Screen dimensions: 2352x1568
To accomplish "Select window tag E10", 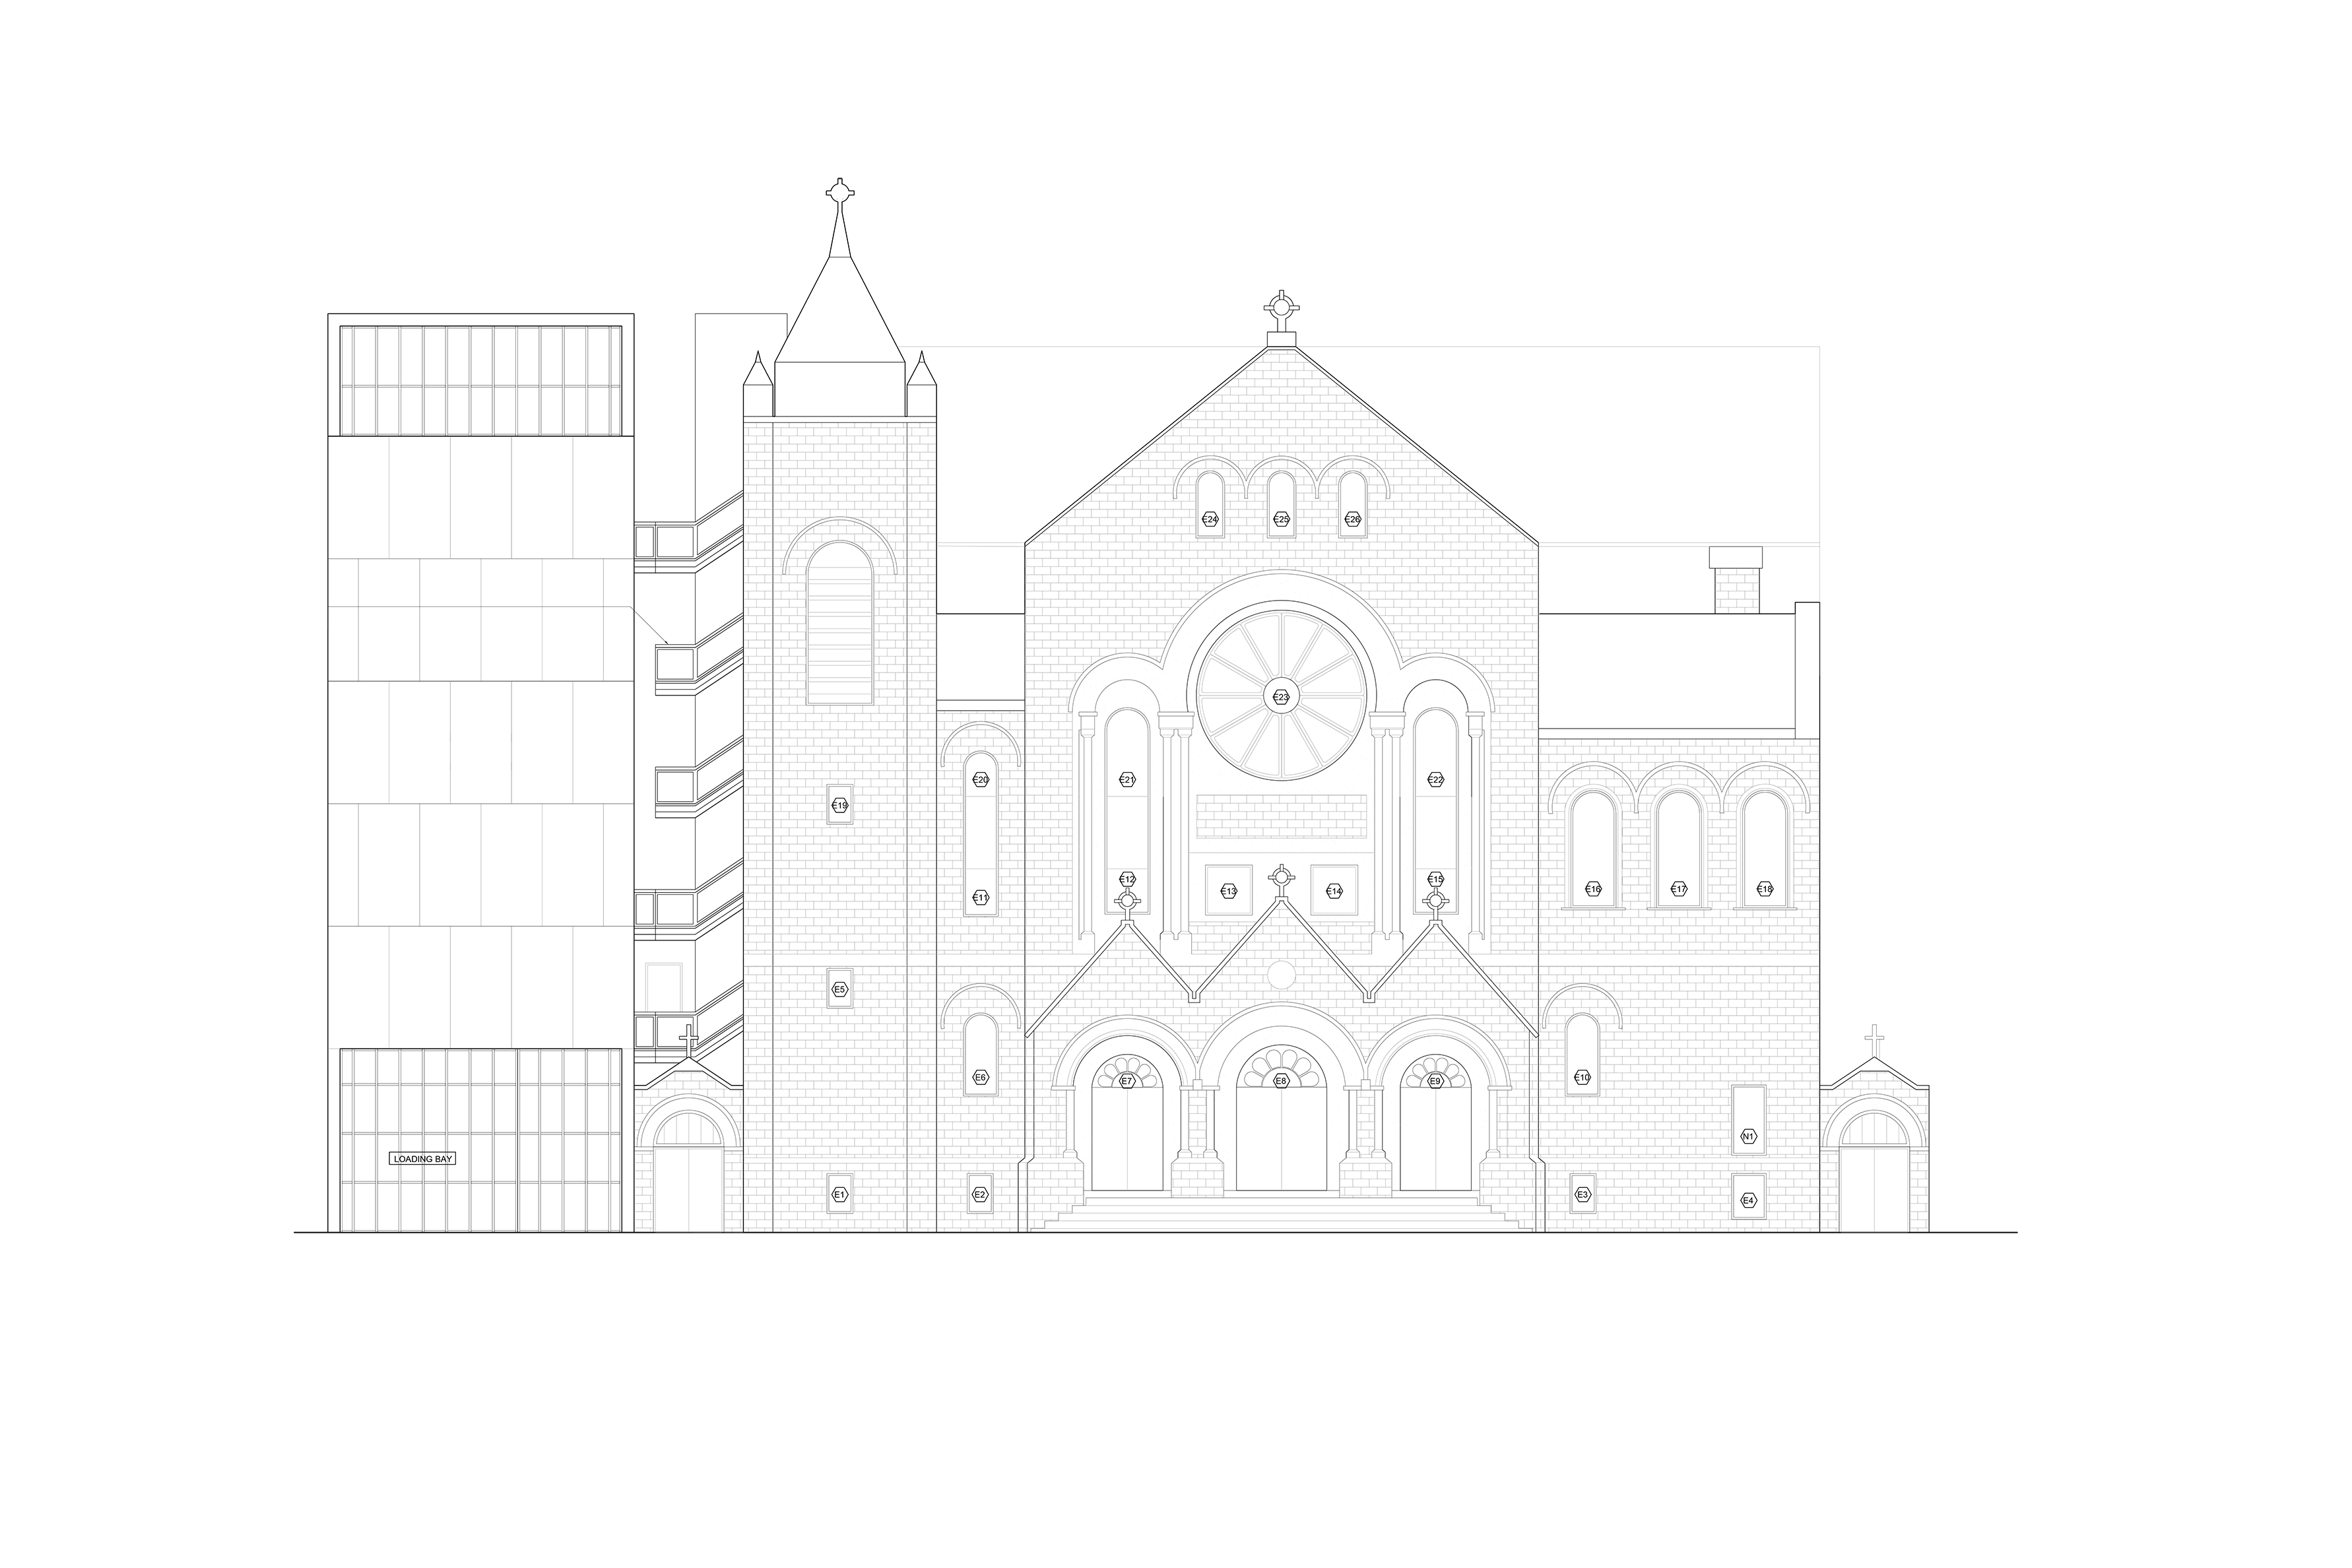I will pyautogui.click(x=1582, y=1077).
